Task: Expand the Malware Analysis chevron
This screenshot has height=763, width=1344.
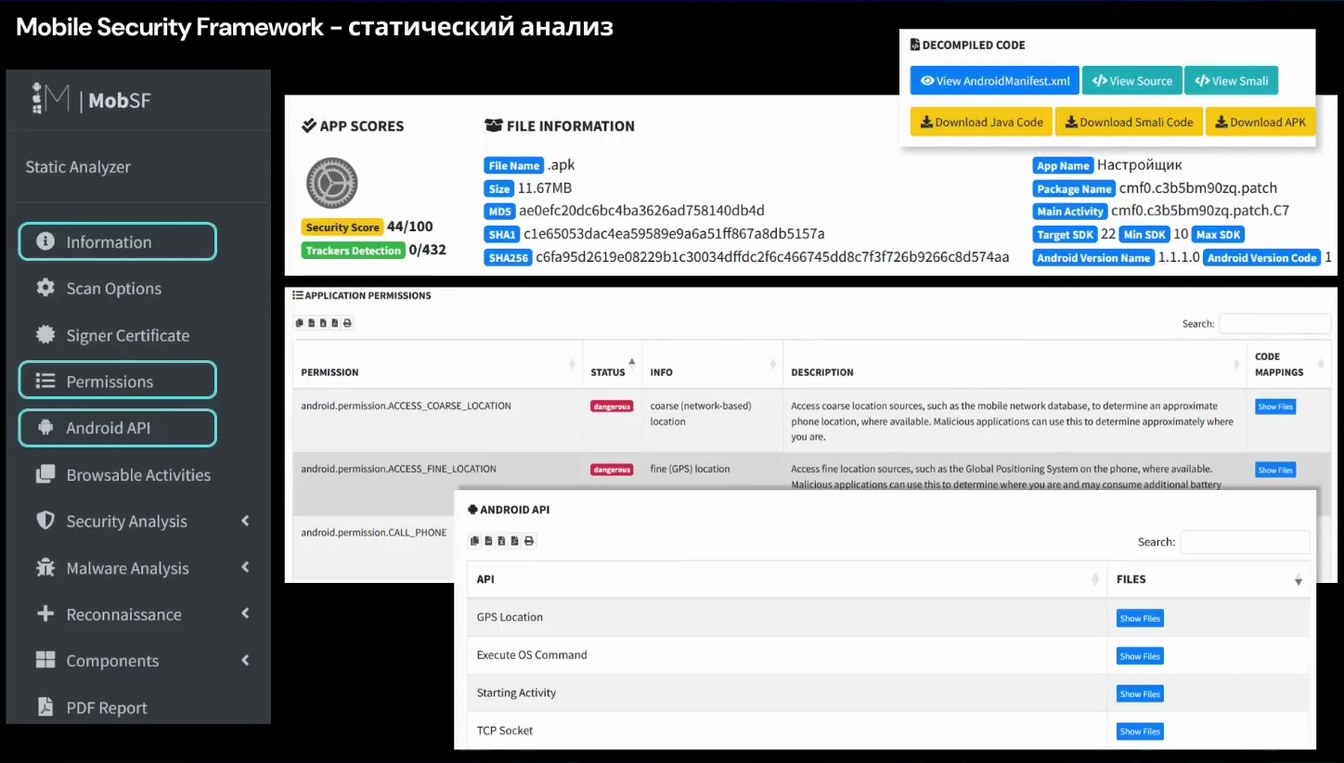Action: pos(245,567)
